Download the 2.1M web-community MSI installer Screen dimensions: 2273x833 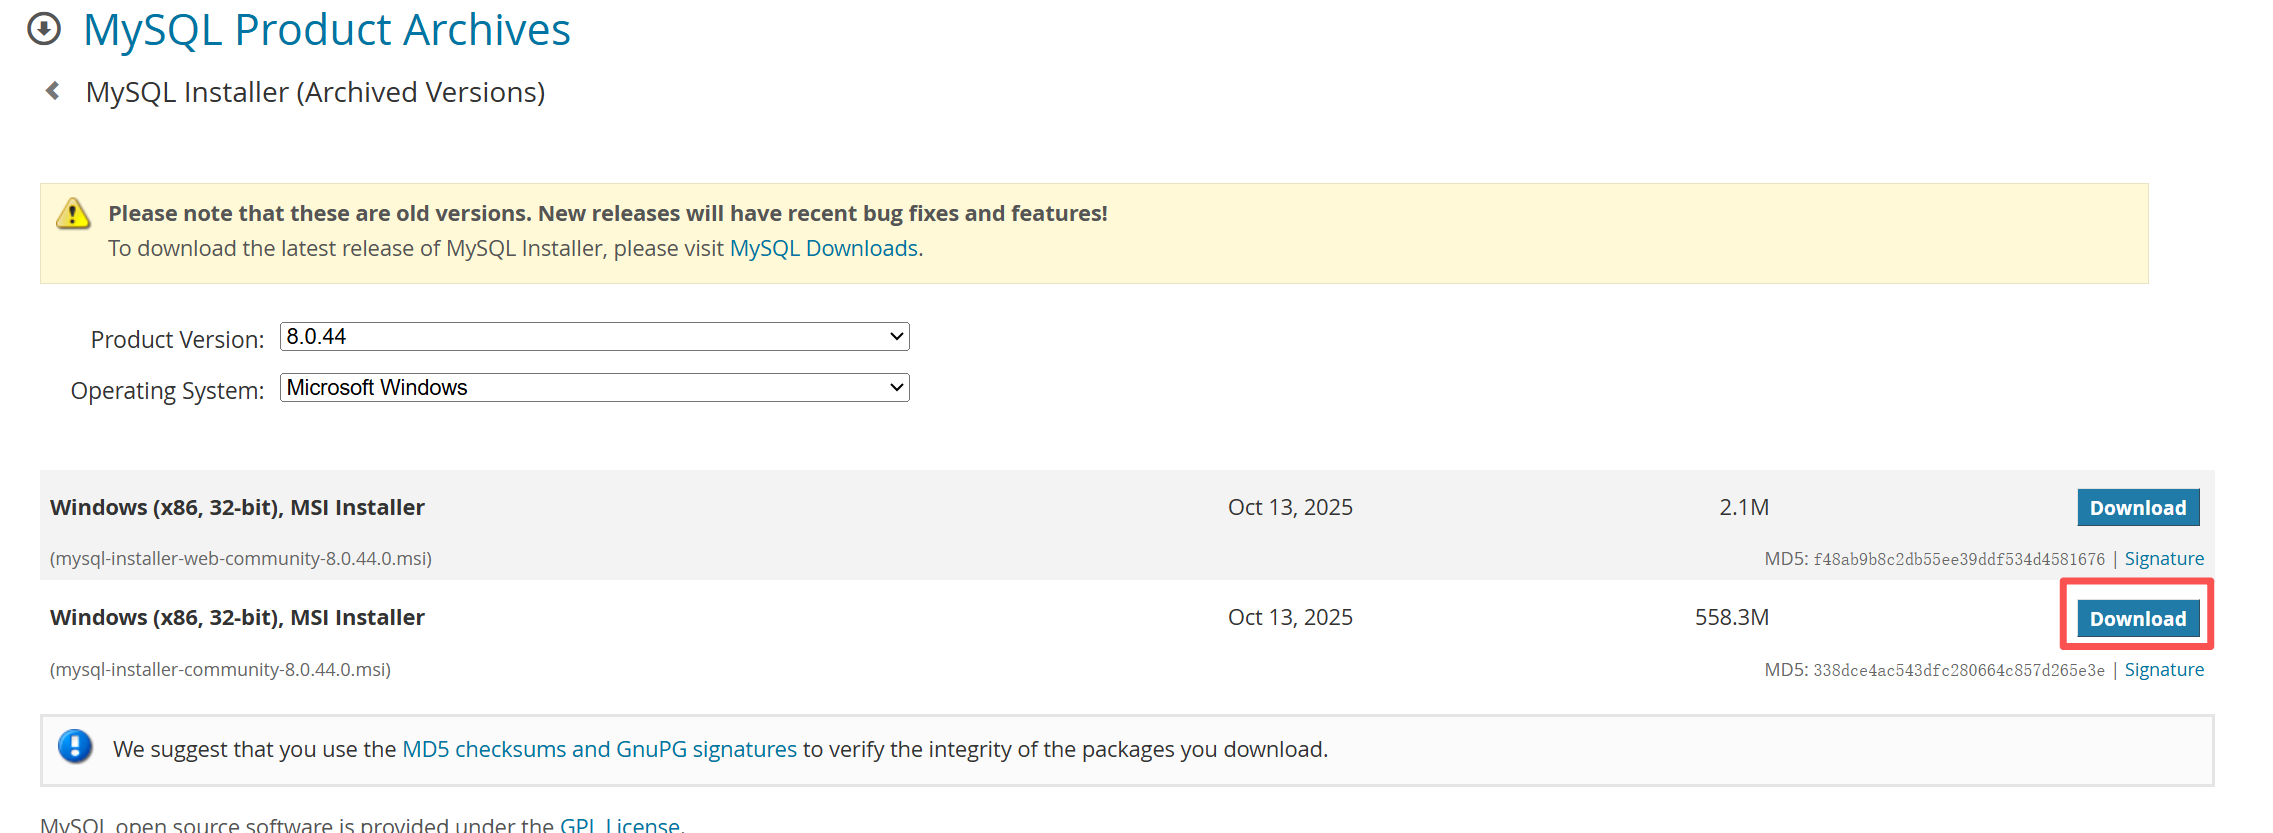(2138, 508)
